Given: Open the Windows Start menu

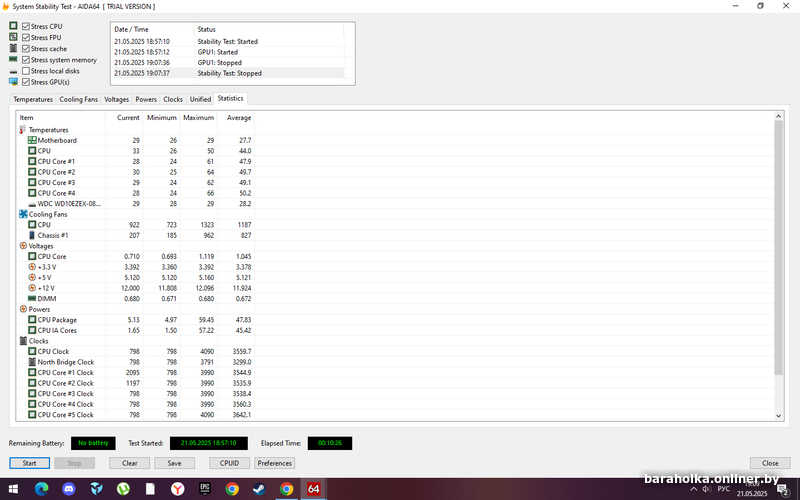Looking at the screenshot, I should (14, 489).
